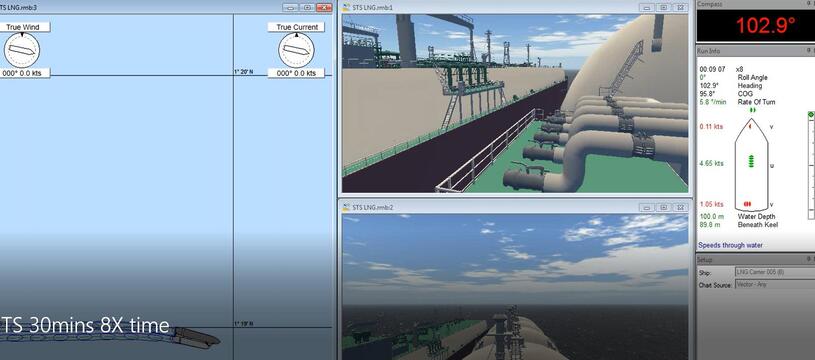
Task: Click the 'Heading' label in Run Info
Action: [750, 86]
